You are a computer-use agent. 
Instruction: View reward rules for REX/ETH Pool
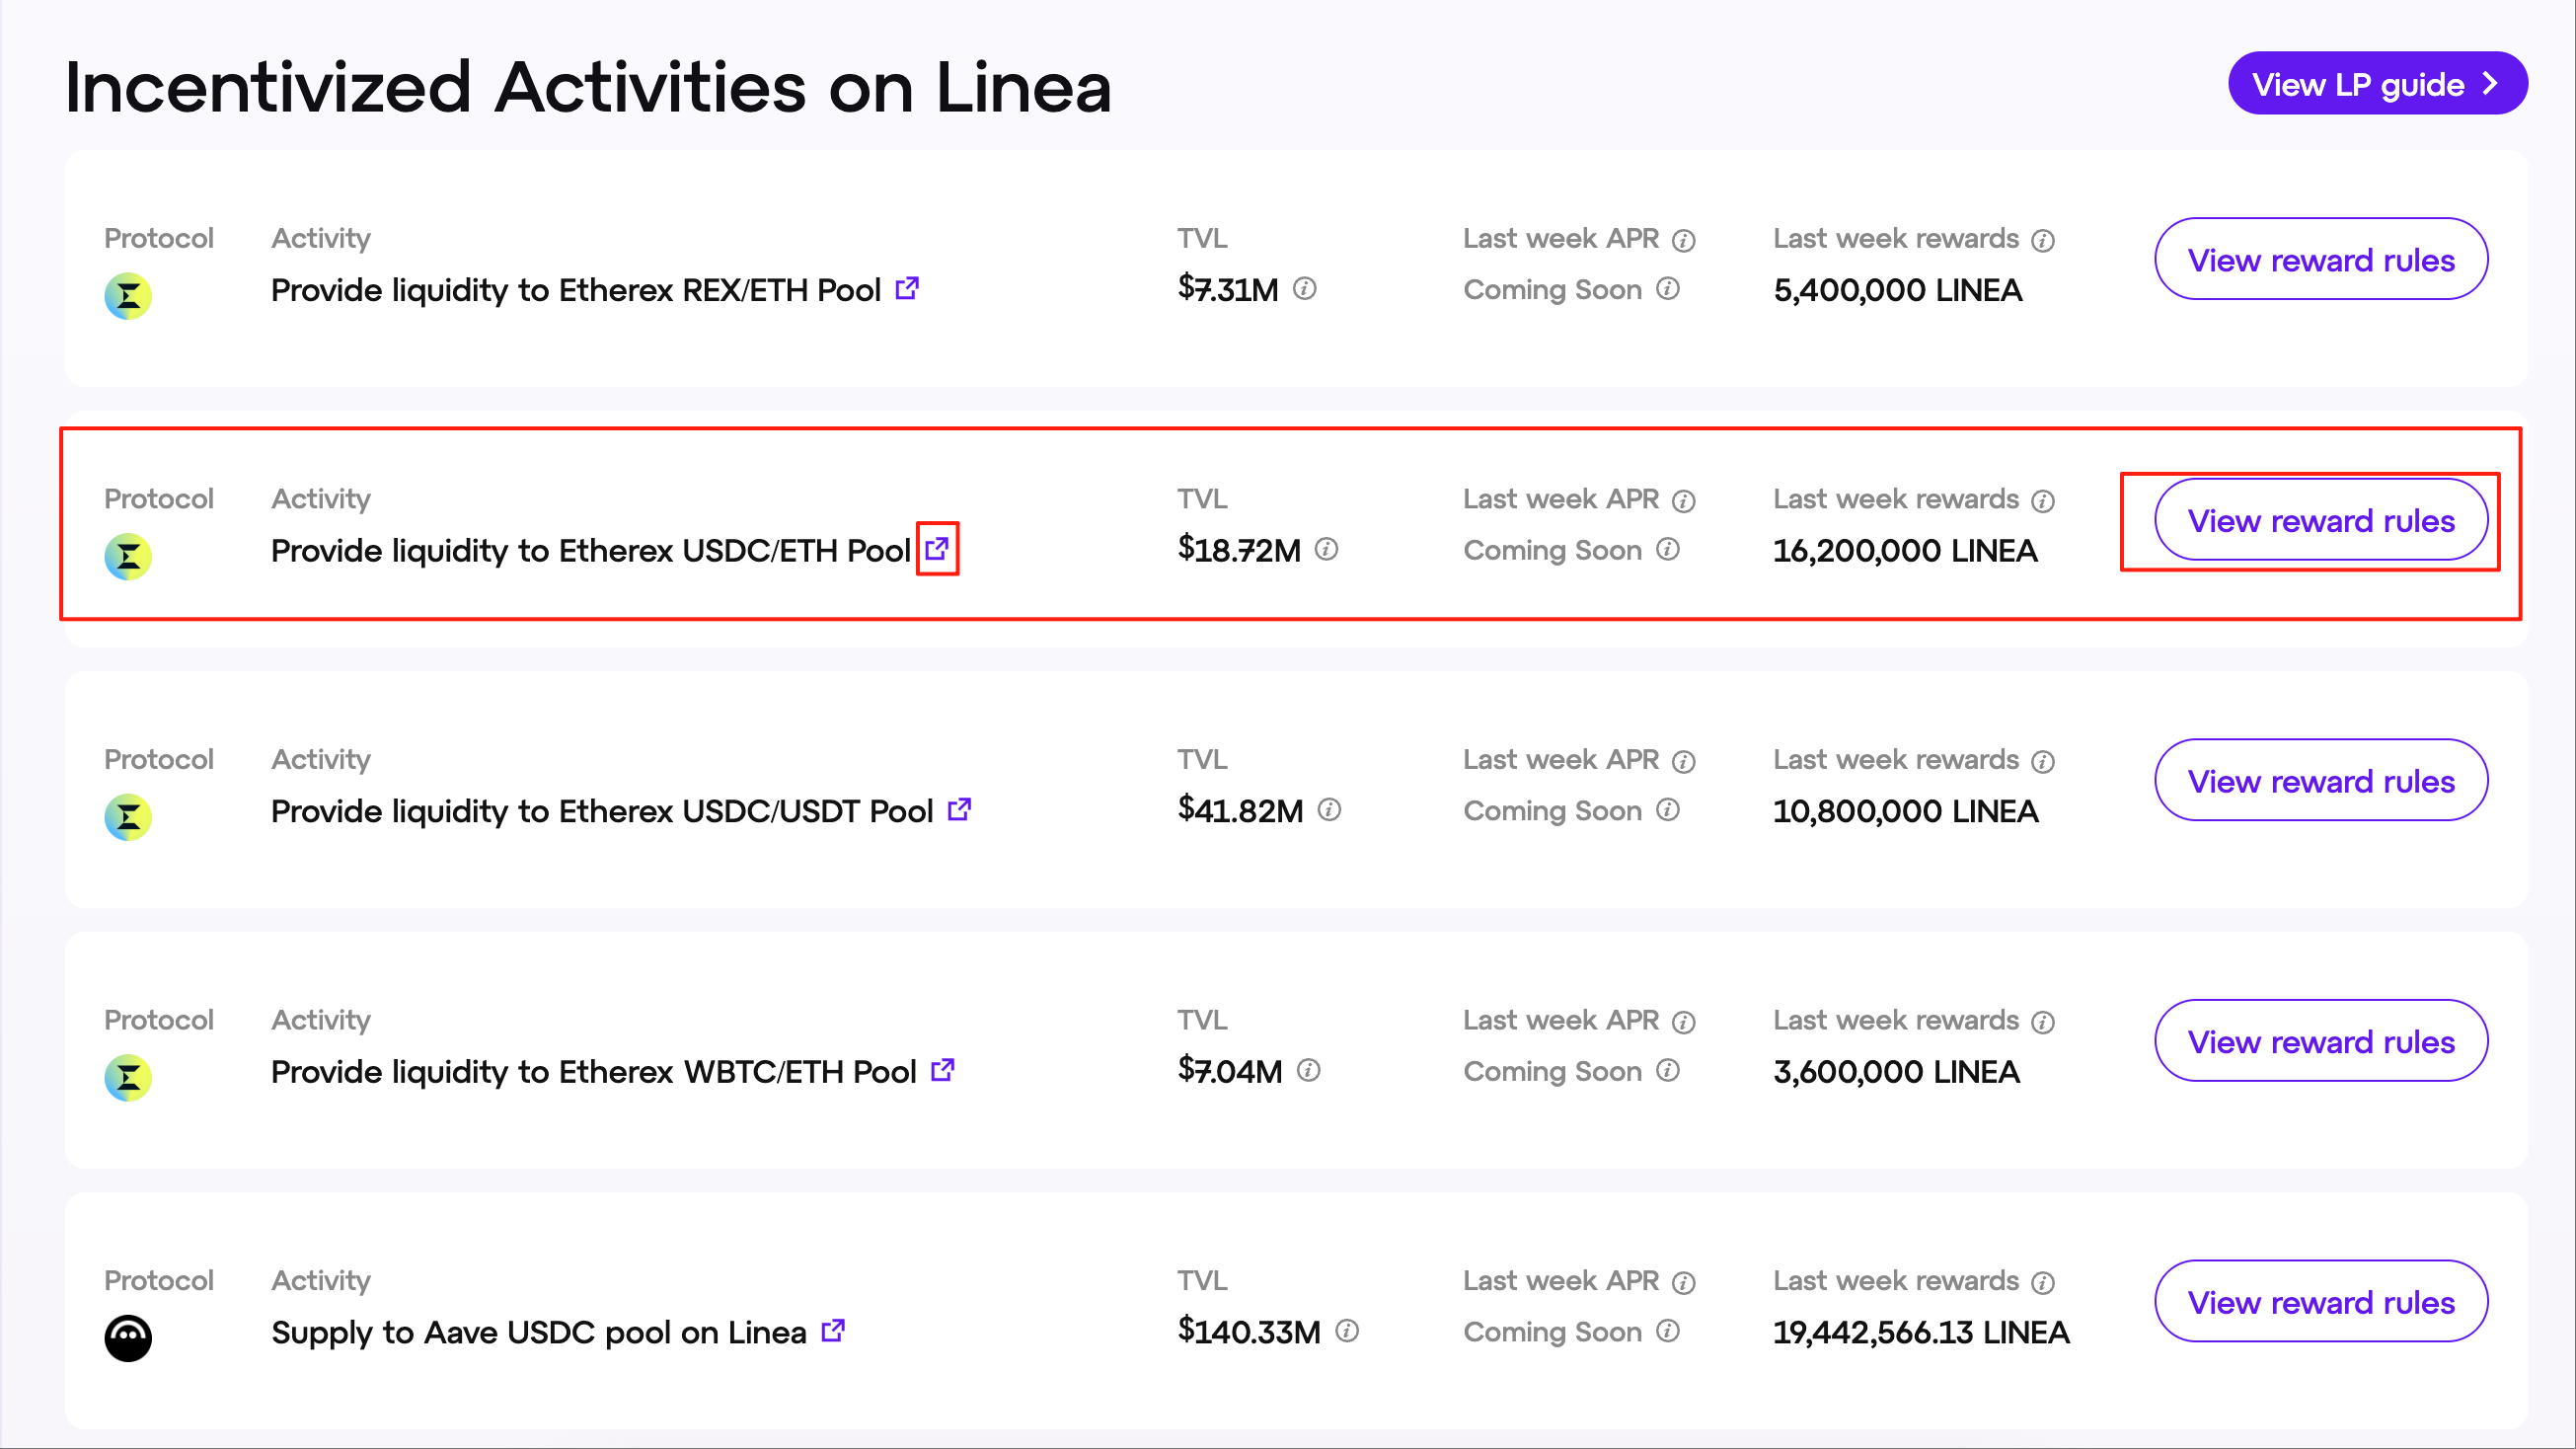coord(2320,260)
